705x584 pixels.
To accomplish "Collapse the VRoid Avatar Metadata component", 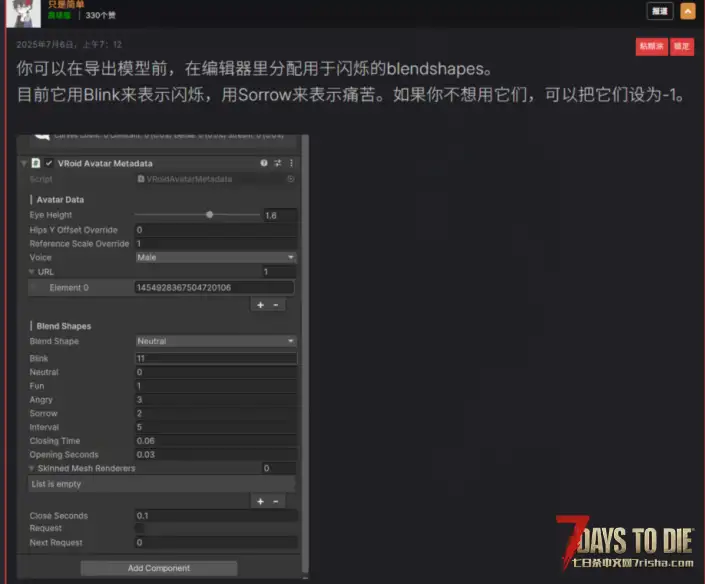I will (x=24, y=163).
